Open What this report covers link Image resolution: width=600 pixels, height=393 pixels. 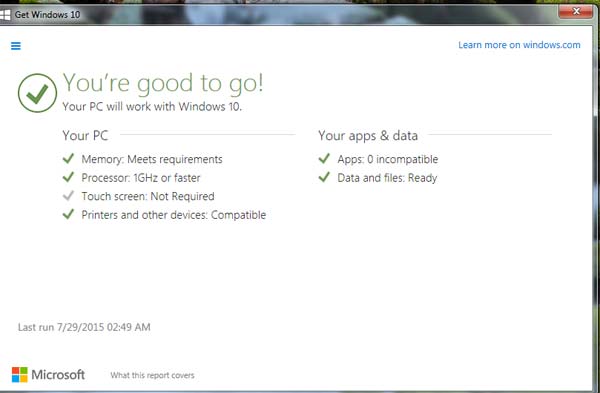click(x=152, y=375)
